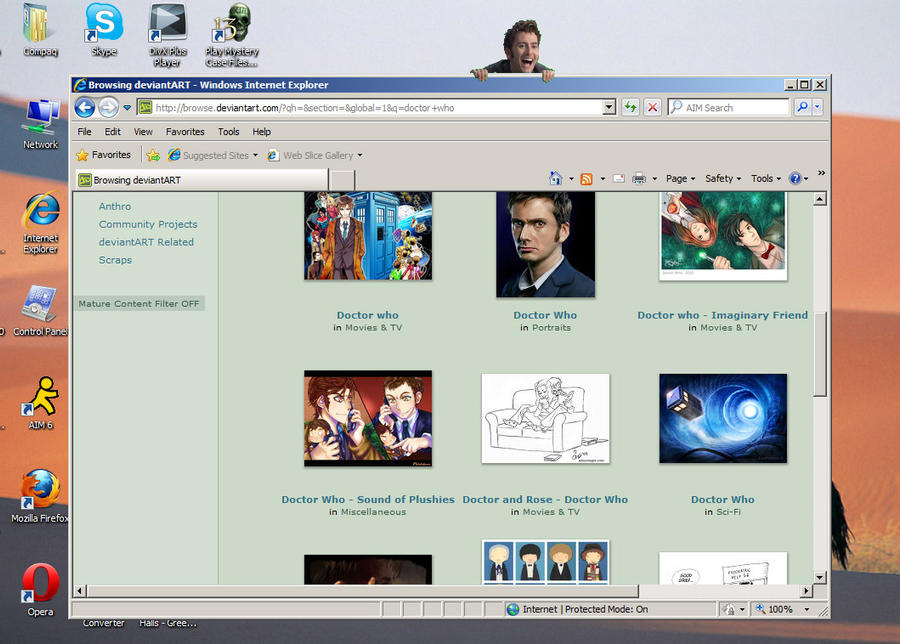Image resolution: width=900 pixels, height=644 pixels.
Task: Open Web Slice Gallery dropdown
Action: [315, 155]
